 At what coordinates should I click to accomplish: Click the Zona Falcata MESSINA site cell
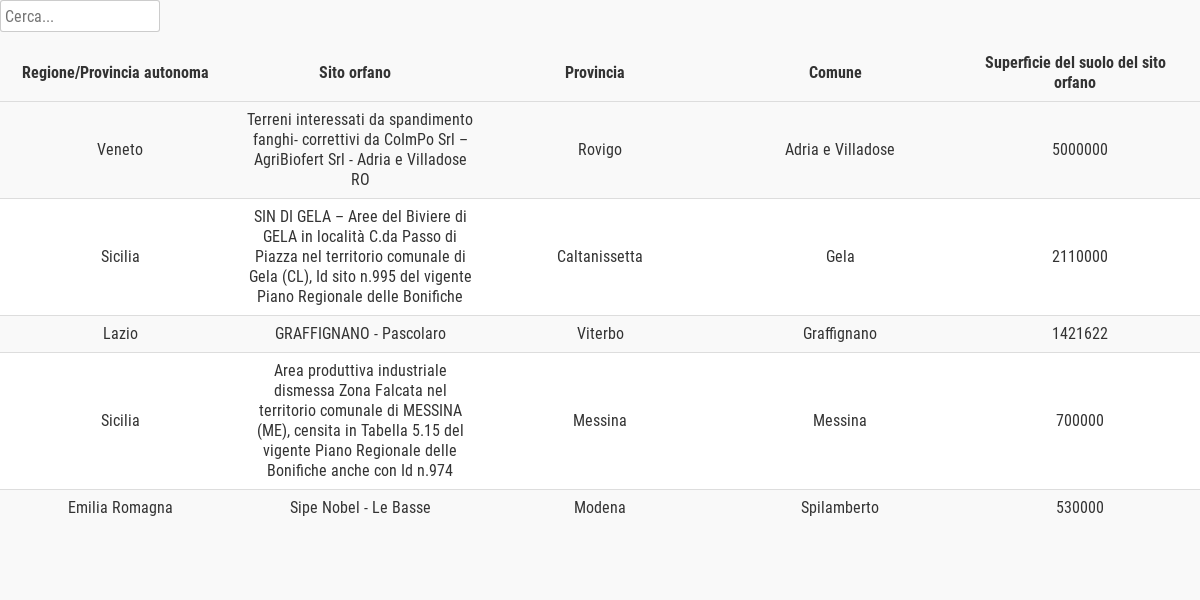click(x=360, y=420)
